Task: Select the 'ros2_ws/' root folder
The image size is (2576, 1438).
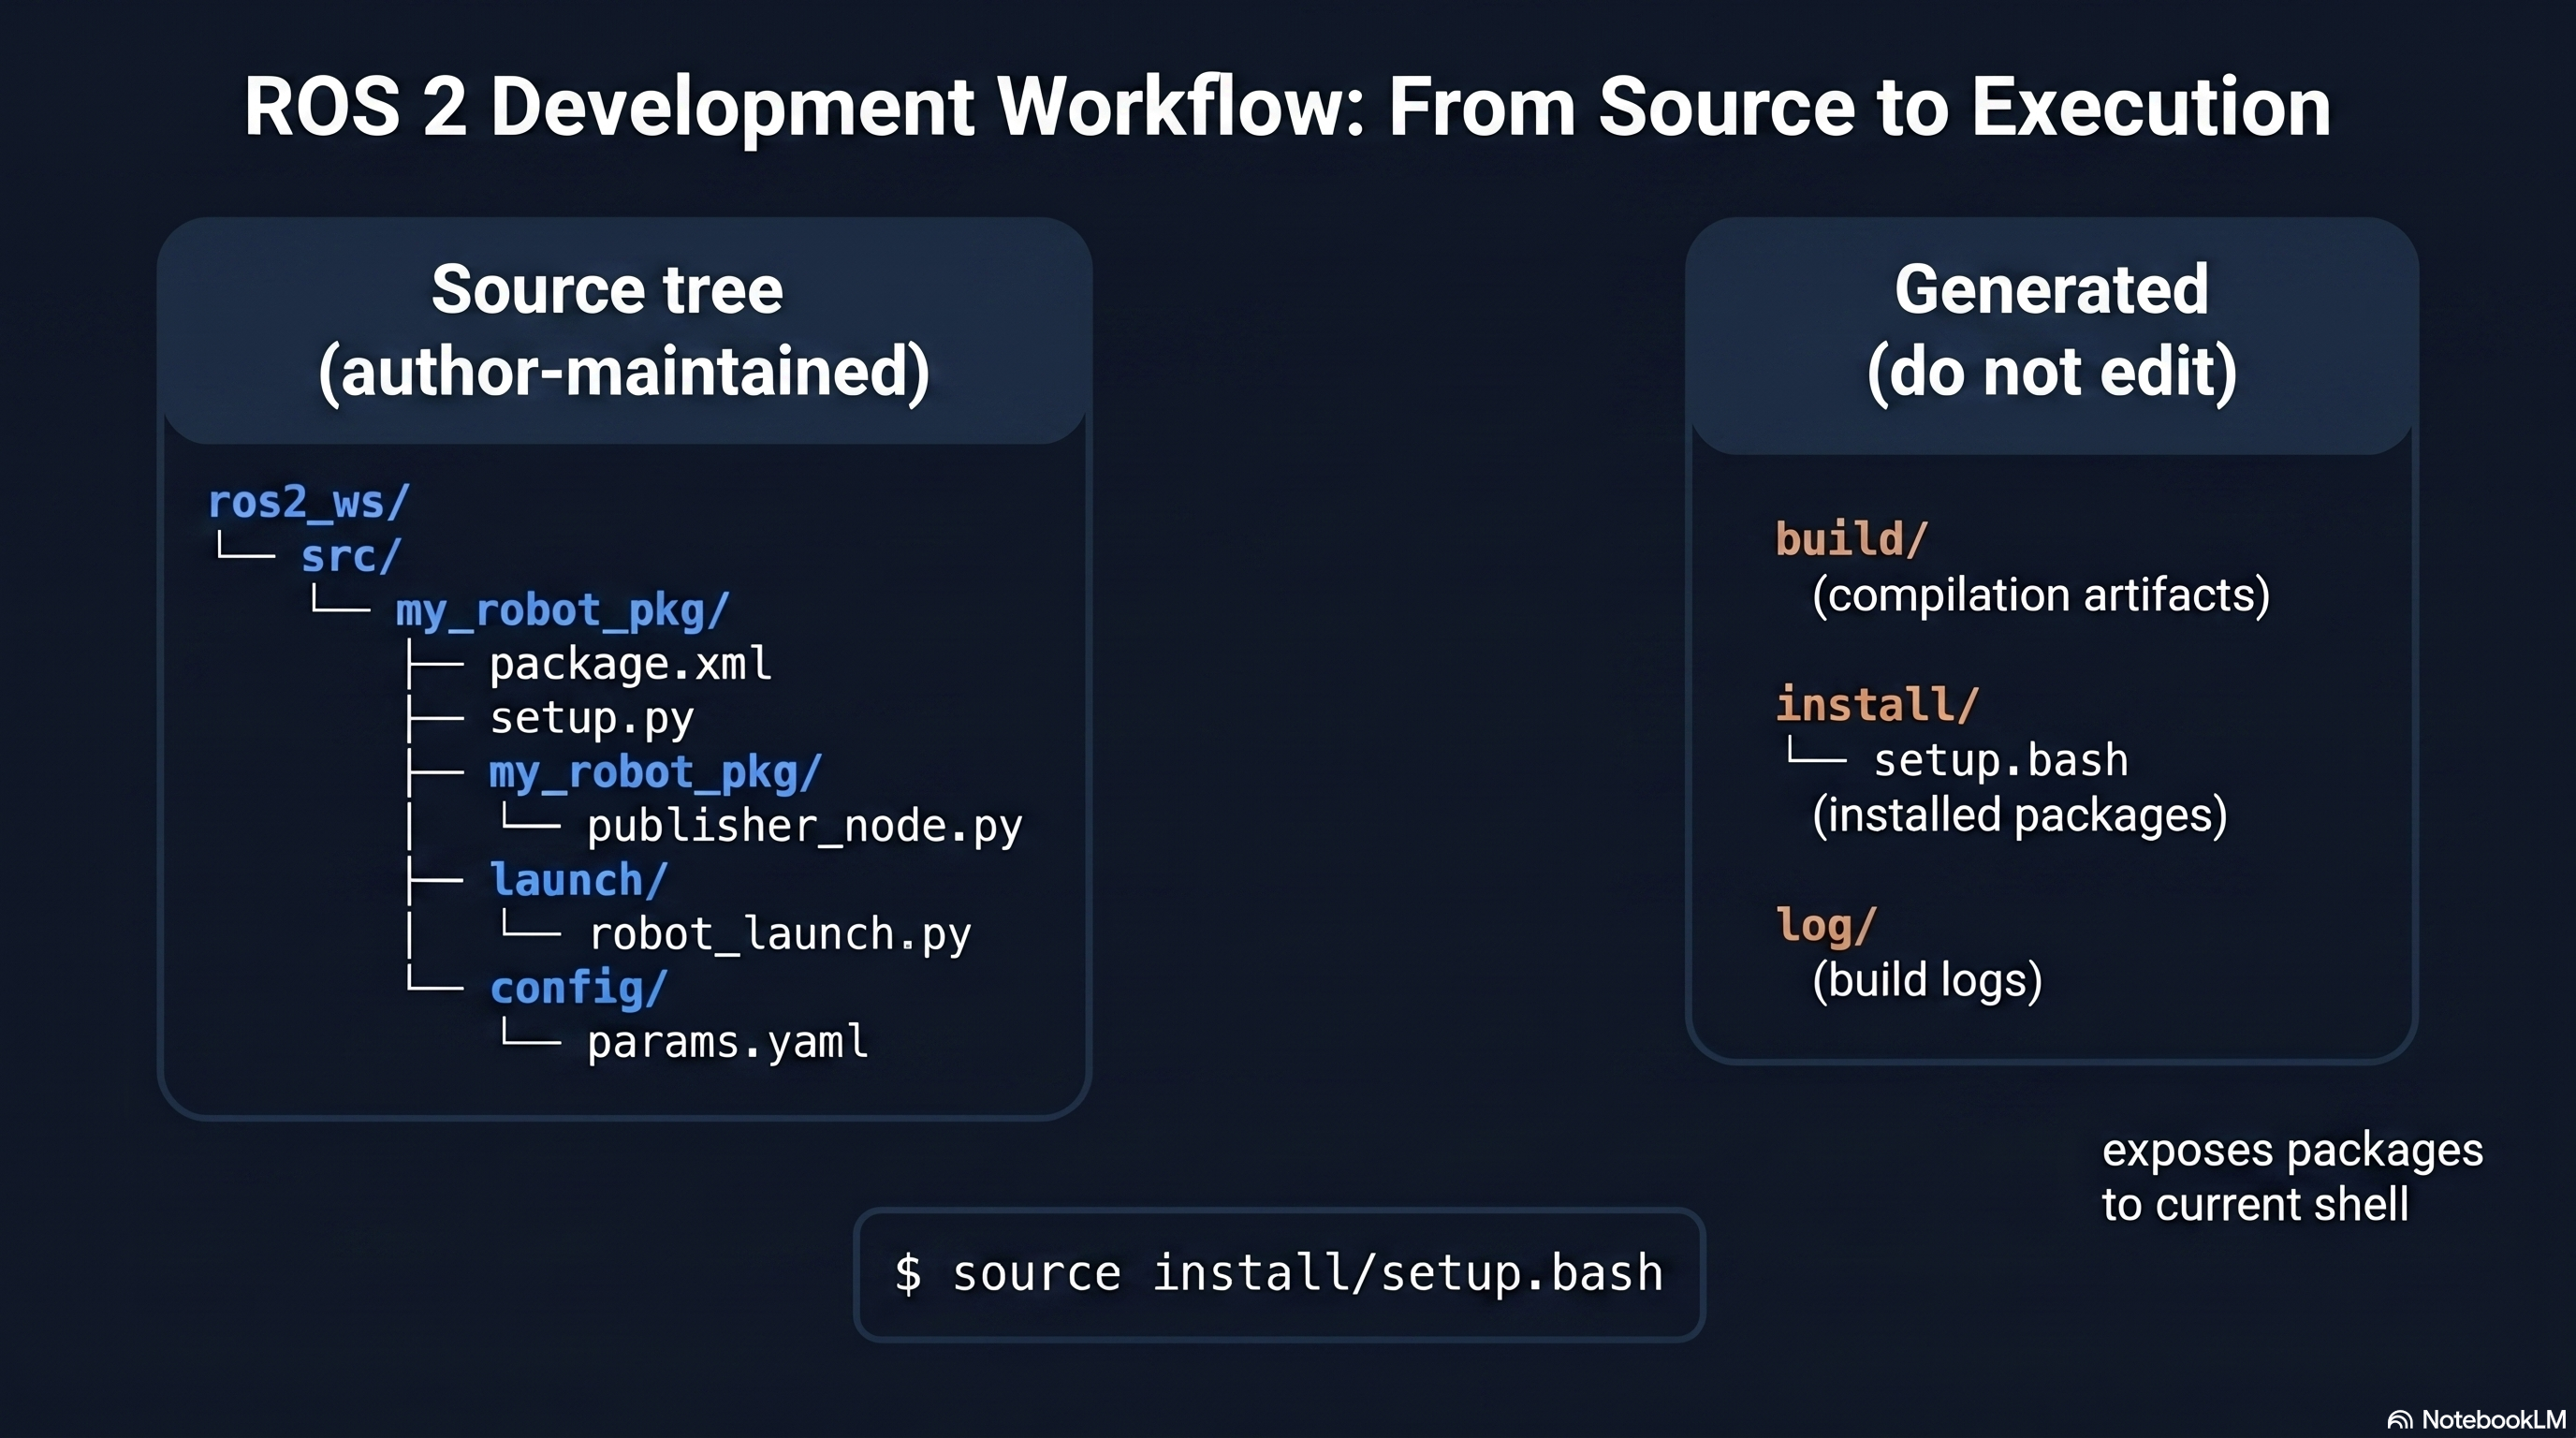Action: (x=308, y=502)
